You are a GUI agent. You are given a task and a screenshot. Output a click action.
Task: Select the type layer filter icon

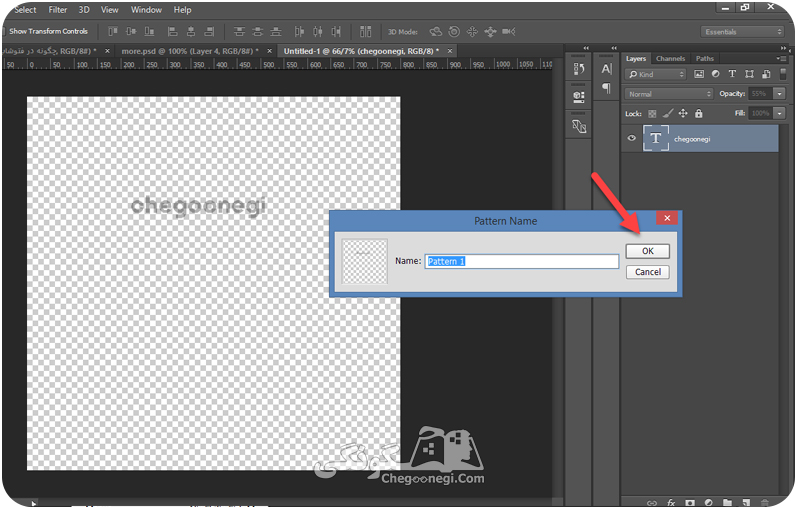point(732,74)
